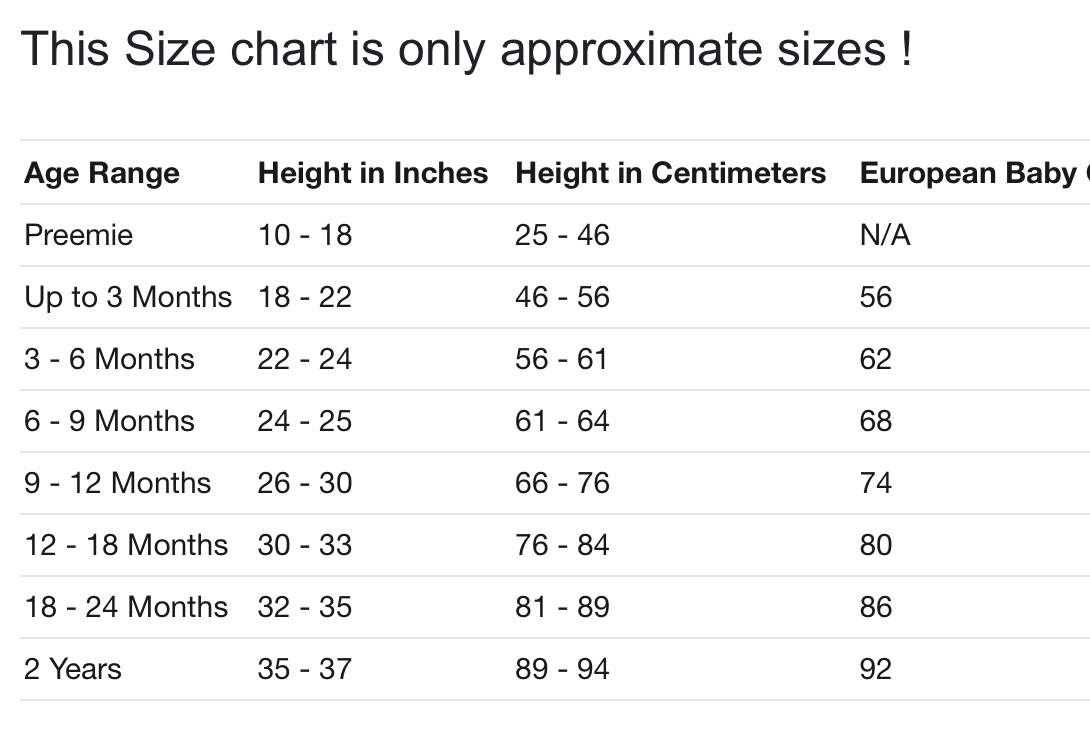Click the Up to 3 Months label
The image size is (1090, 730).
coord(128,298)
